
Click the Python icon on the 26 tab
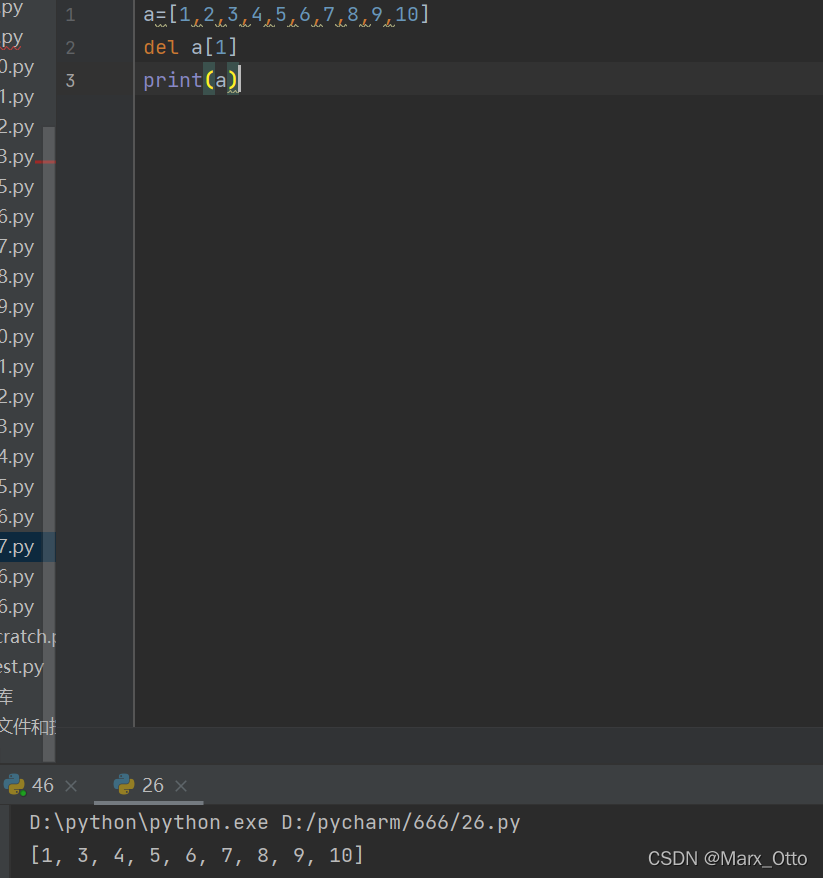point(124,785)
